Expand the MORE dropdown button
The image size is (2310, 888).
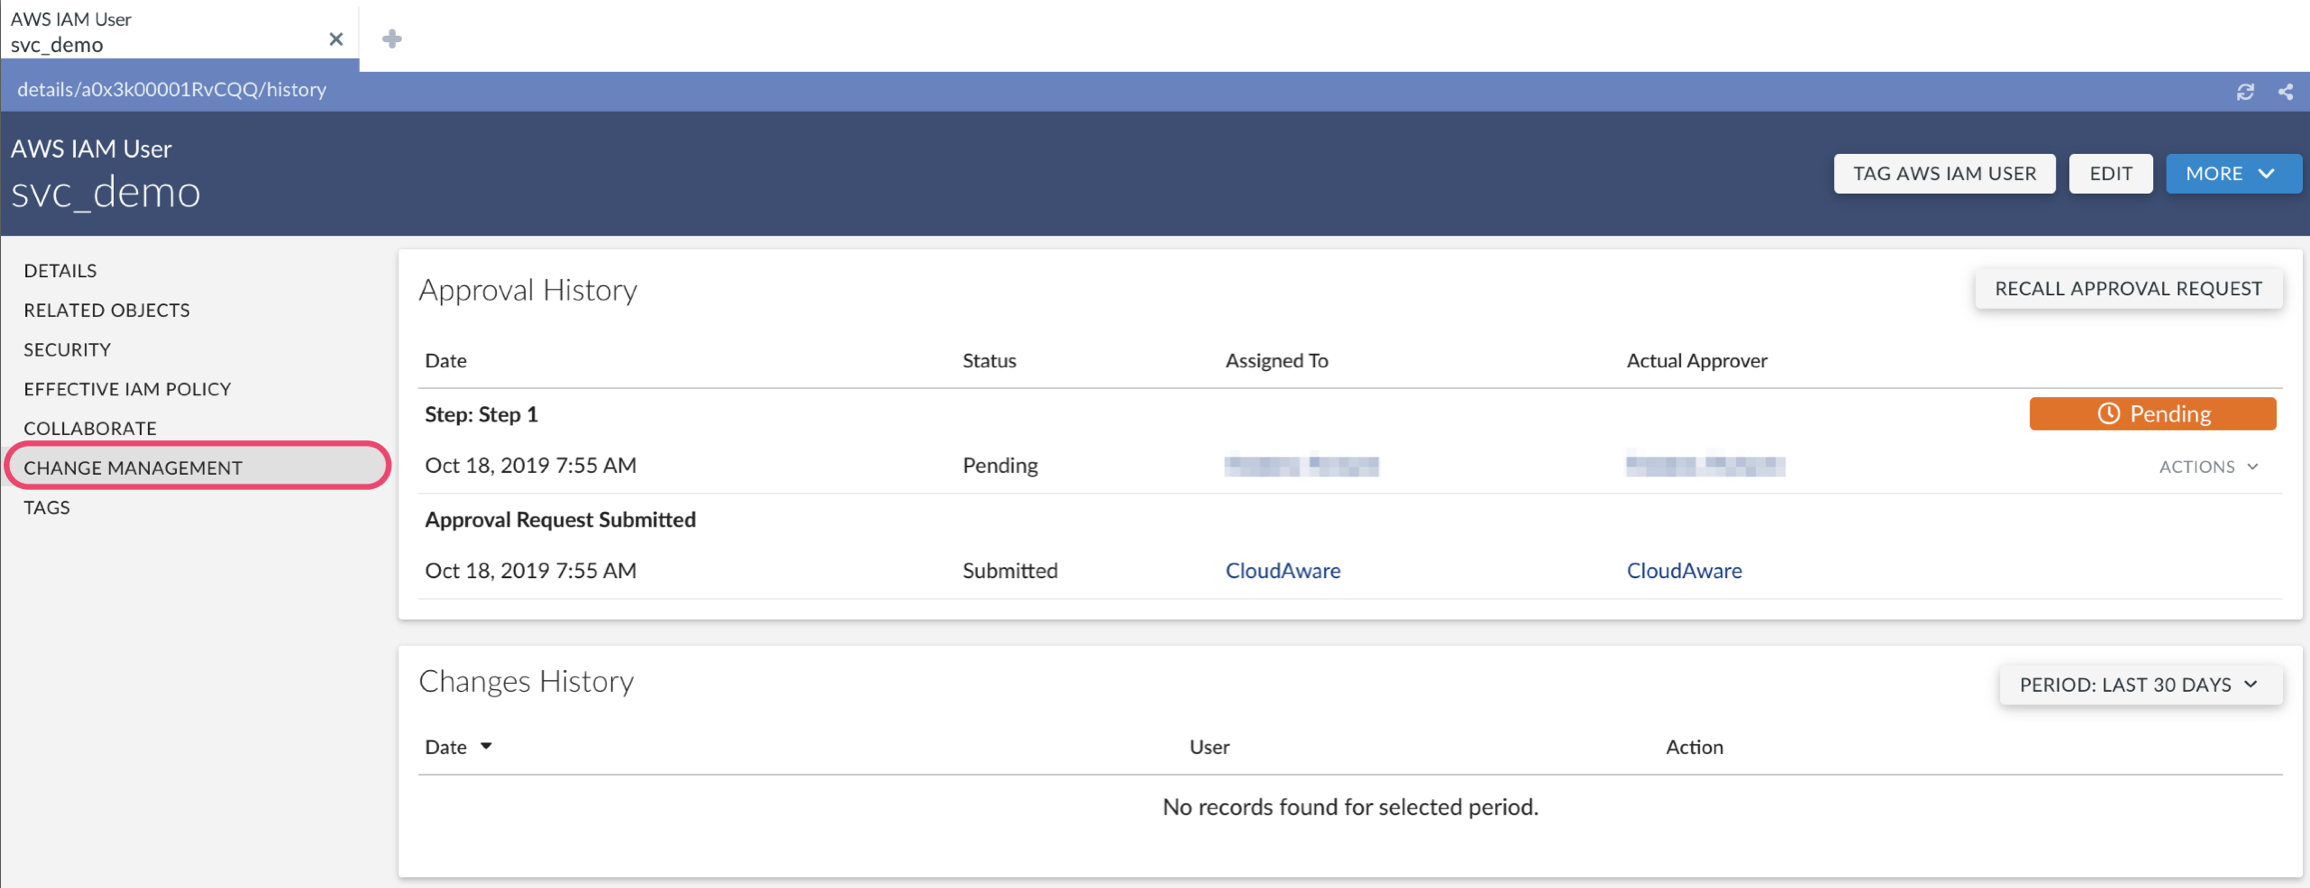point(2232,174)
